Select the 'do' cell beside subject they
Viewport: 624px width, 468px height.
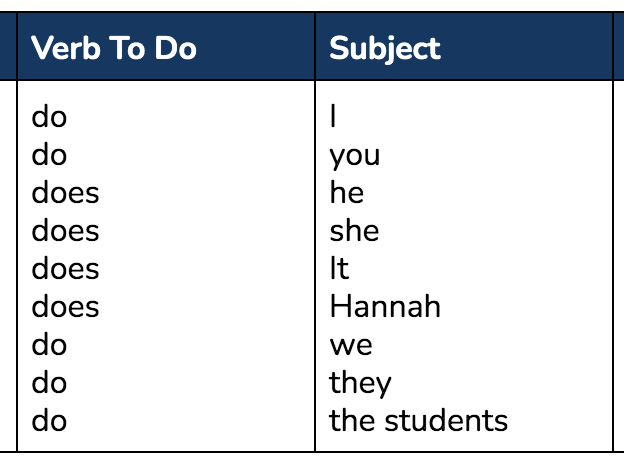(49, 383)
